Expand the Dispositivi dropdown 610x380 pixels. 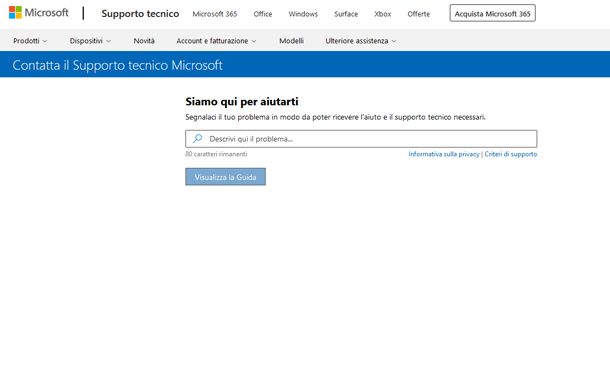90,41
